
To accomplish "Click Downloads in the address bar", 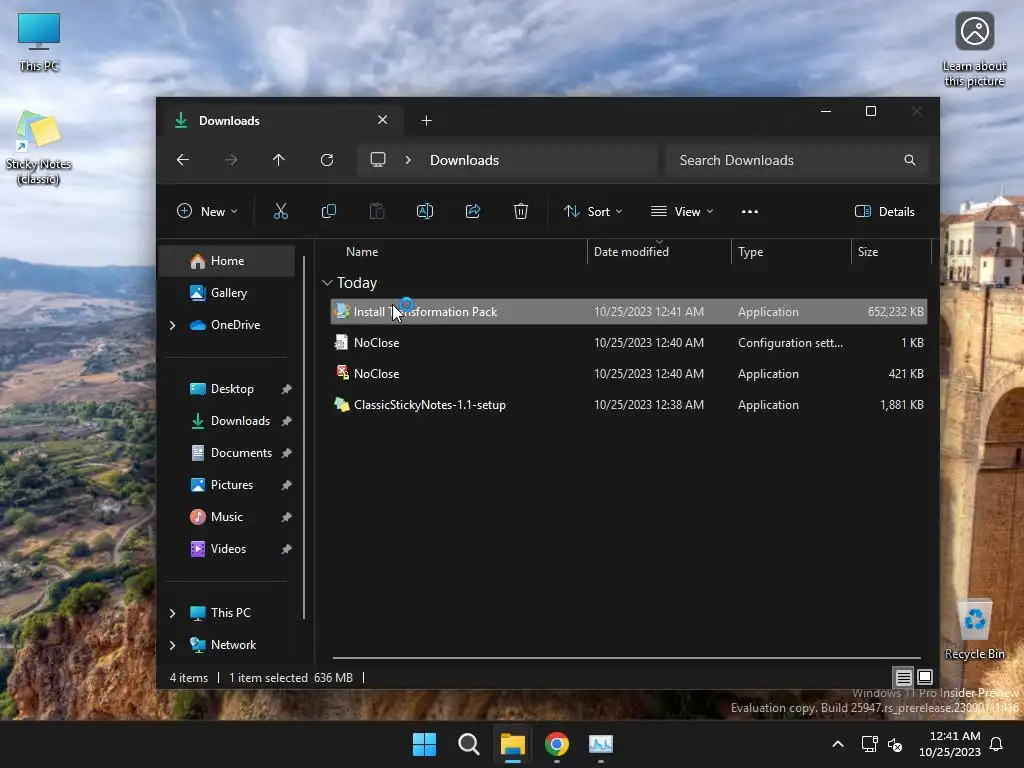I will tap(464, 160).
